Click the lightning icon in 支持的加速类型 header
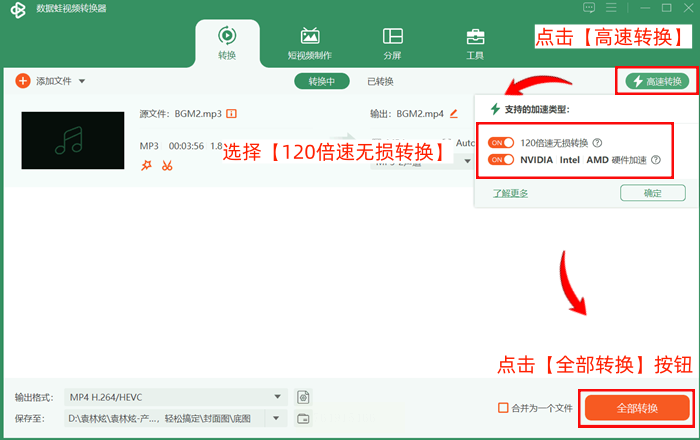The width and height of the screenshot is (700, 440). (x=495, y=109)
